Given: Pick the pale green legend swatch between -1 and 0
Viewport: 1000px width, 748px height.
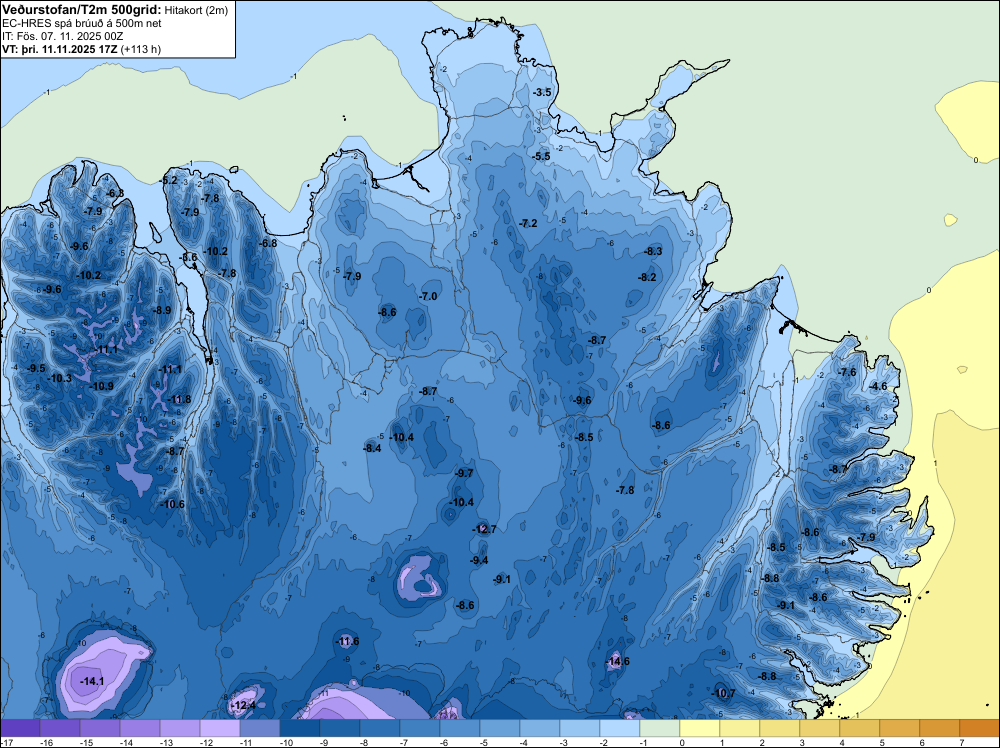Looking at the screenshot, I should pos(660,728).
